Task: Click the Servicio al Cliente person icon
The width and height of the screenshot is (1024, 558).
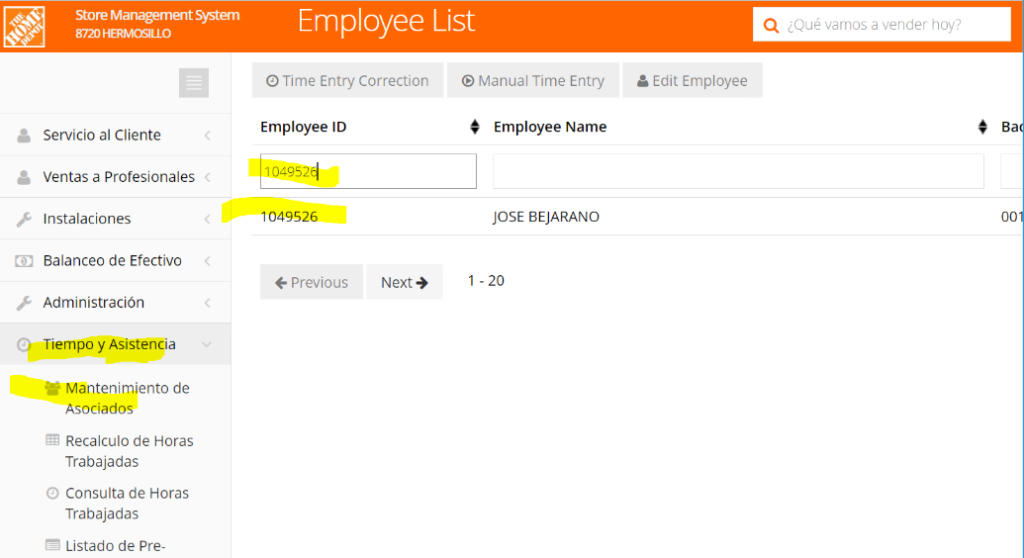Action: coord(24,135)
